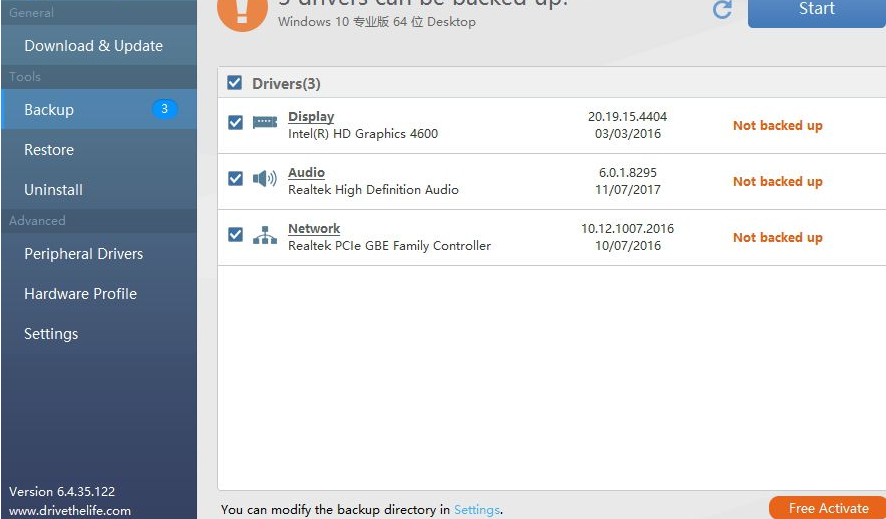Click the refresh icon beside Start

(x=722, y=10)
